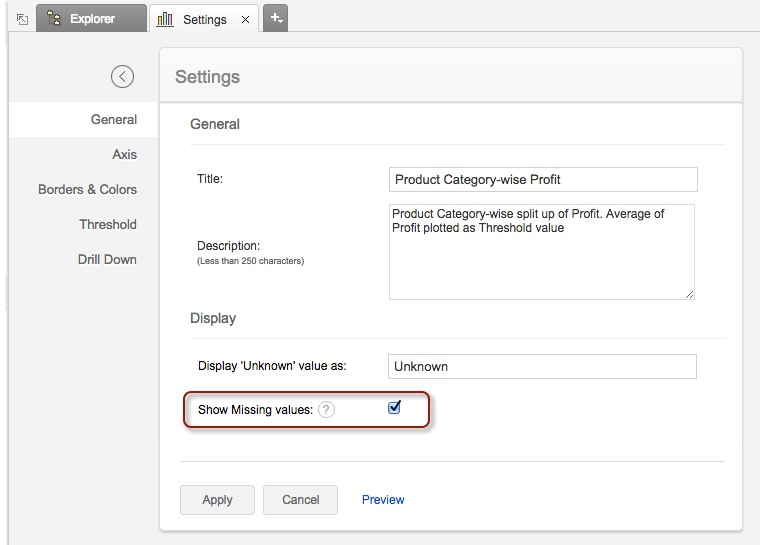
Task: Click into the Title text field
Action: tap(542, 180)
